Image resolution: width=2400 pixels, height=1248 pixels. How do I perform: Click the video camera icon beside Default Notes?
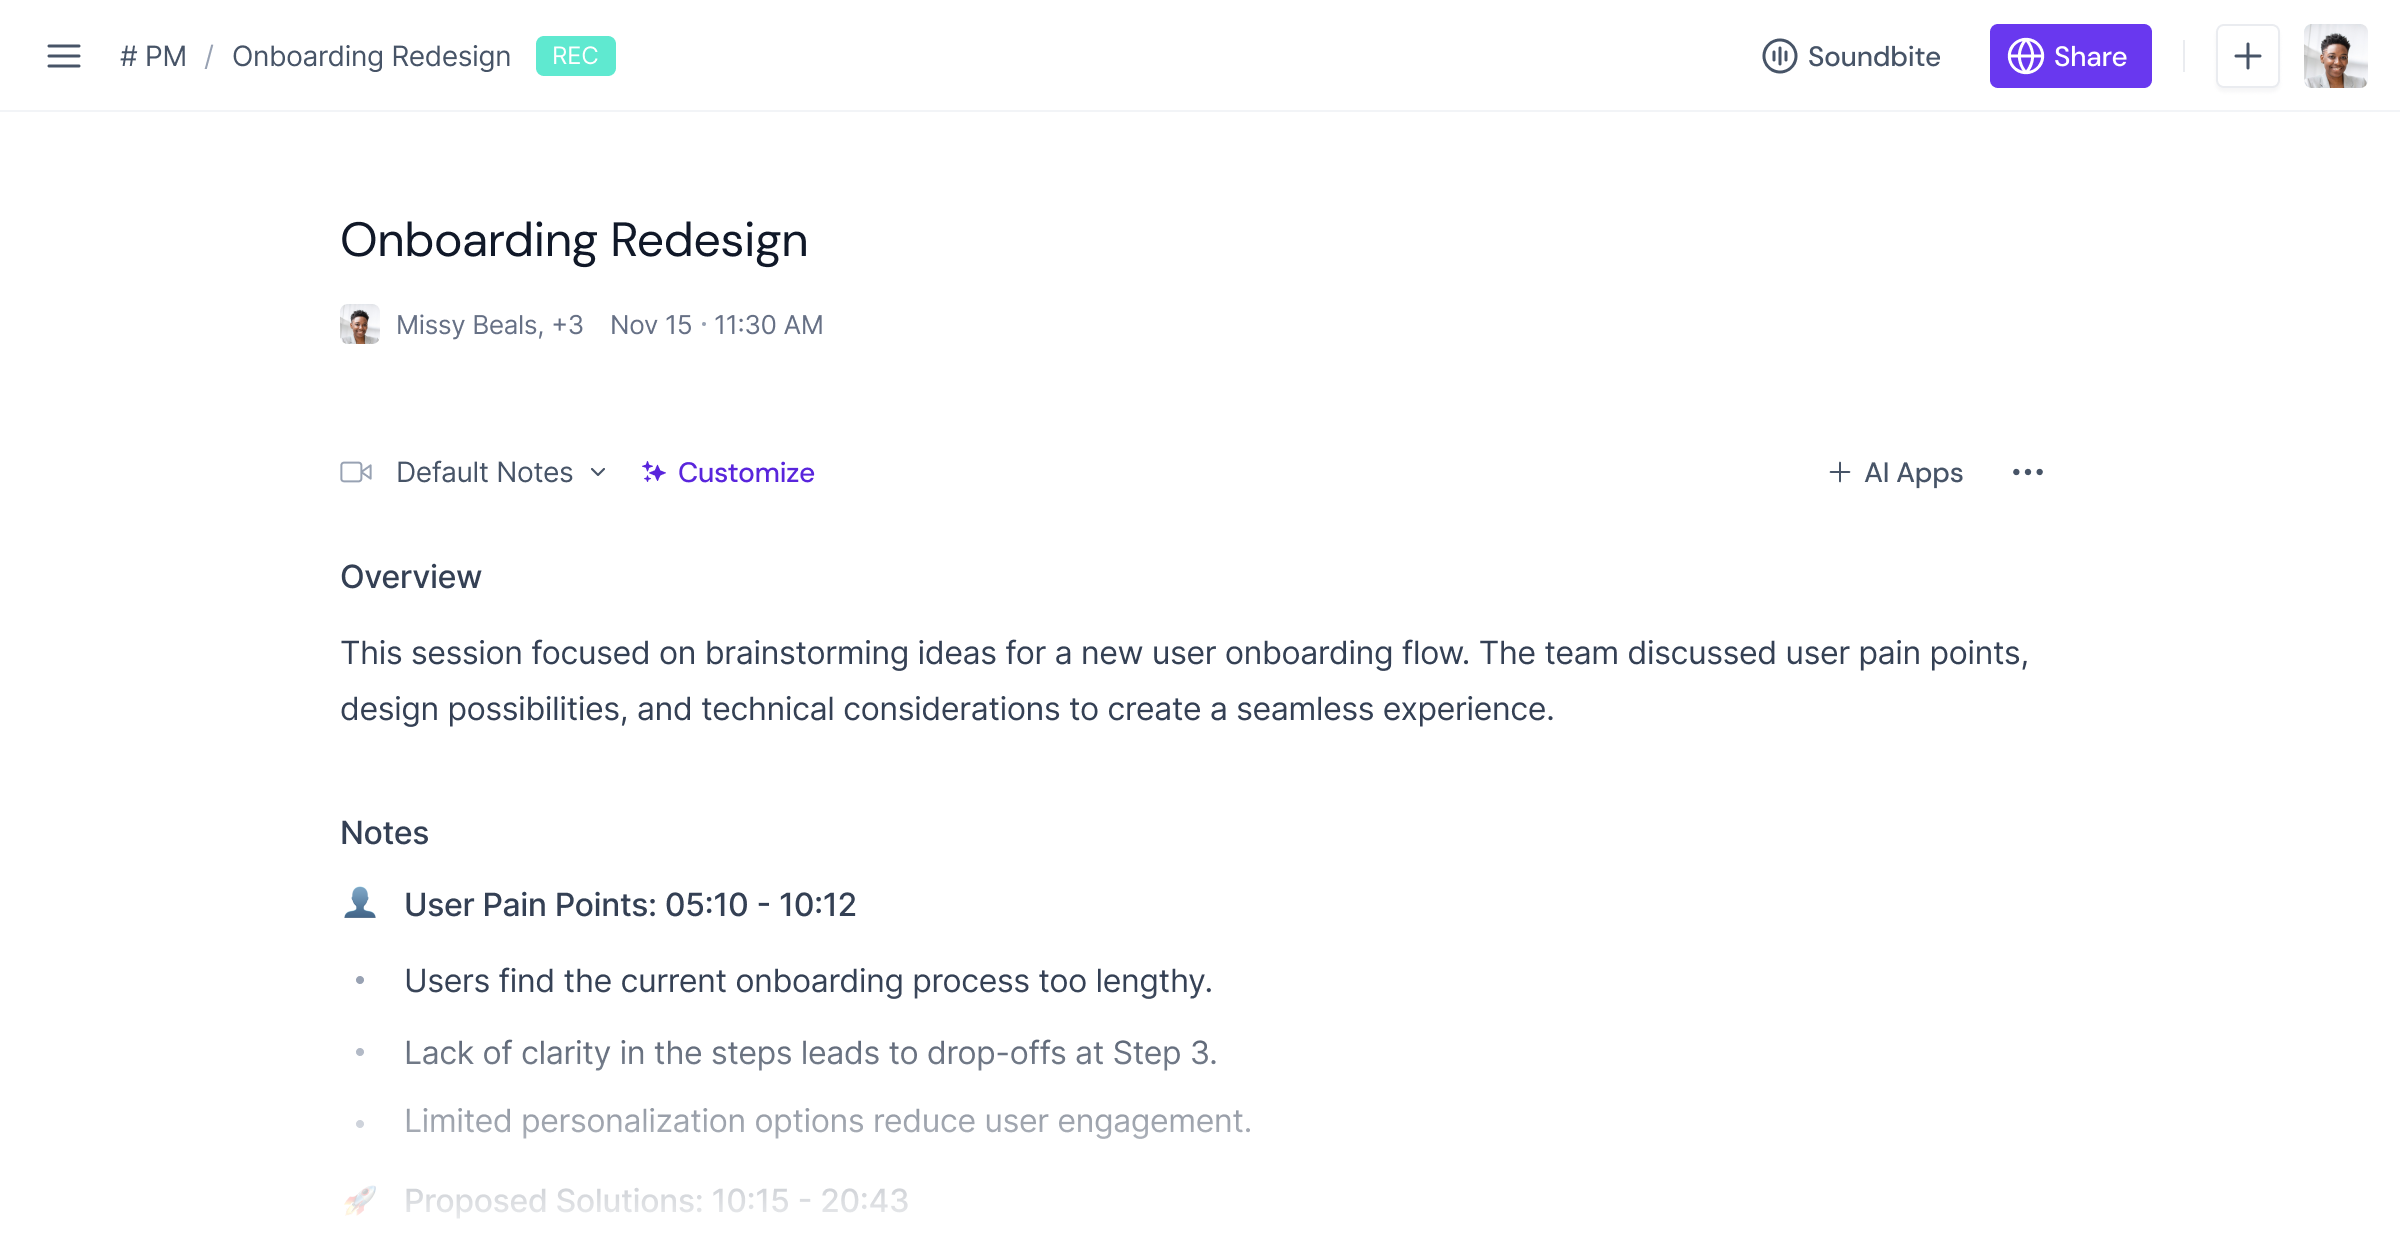[357, 472]
